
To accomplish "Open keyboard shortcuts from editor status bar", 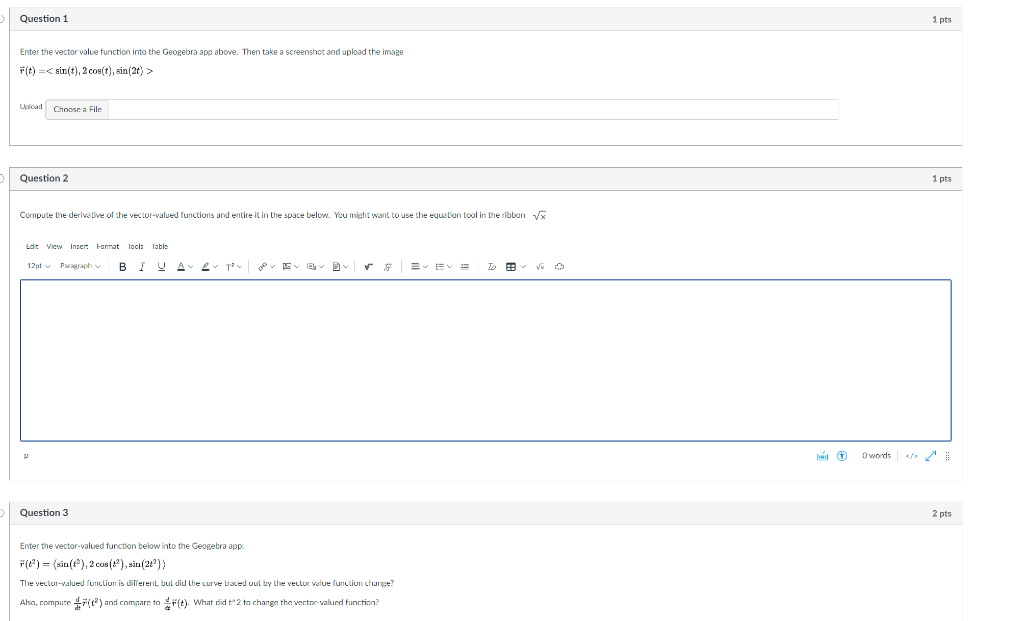I will tap(822, 456).
